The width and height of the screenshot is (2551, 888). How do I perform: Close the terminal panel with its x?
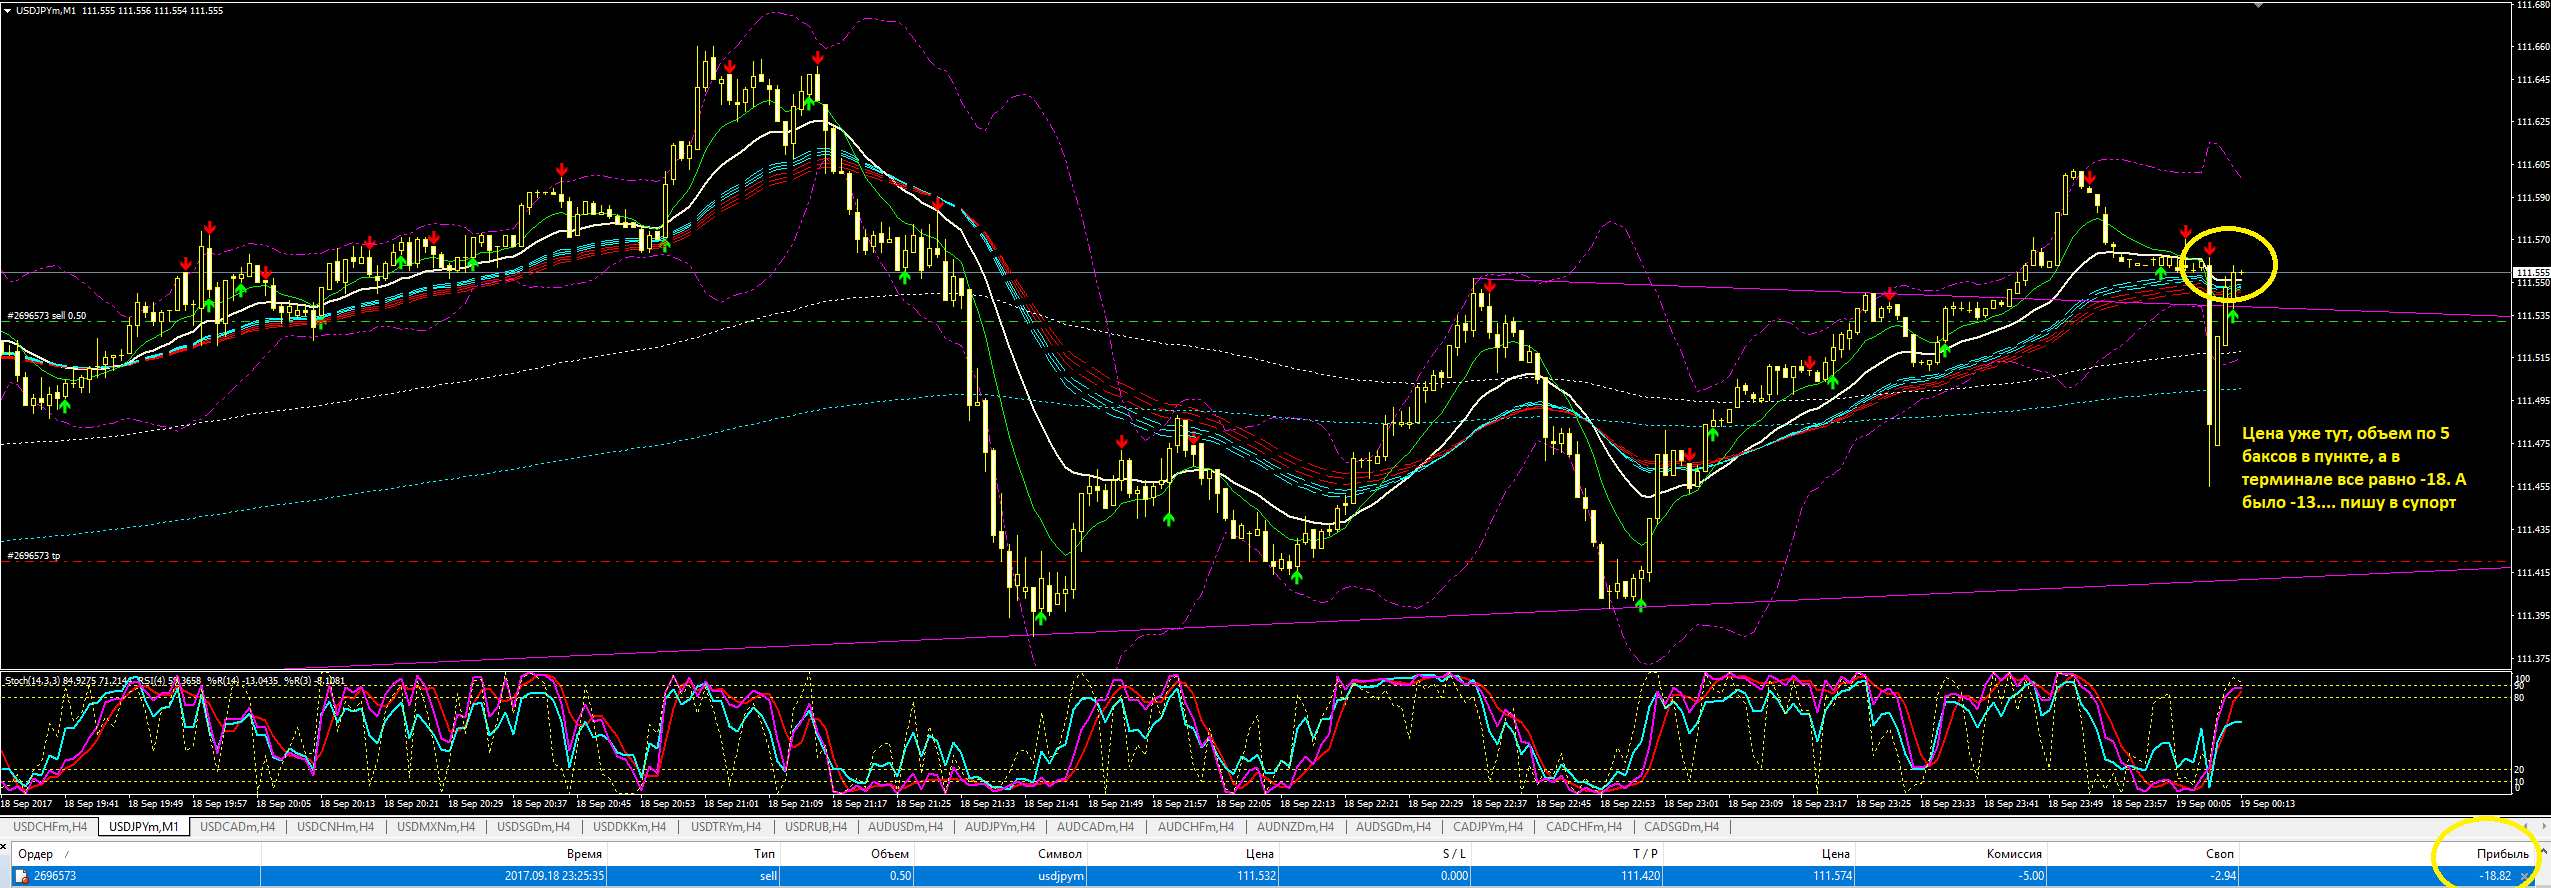point(5,849)
